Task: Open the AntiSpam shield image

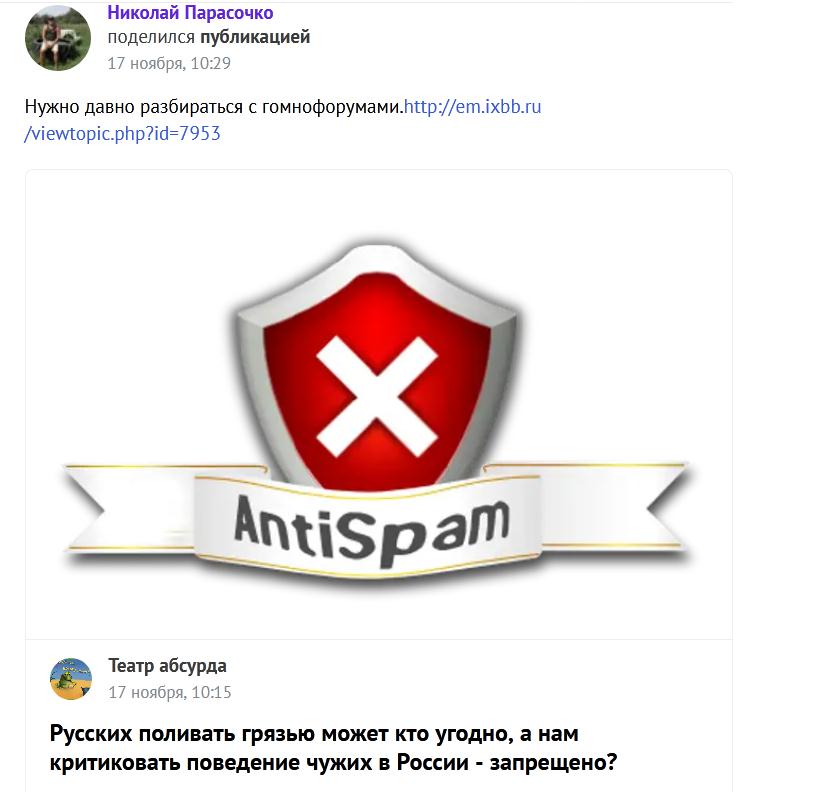Action: (x=378, y=405)
